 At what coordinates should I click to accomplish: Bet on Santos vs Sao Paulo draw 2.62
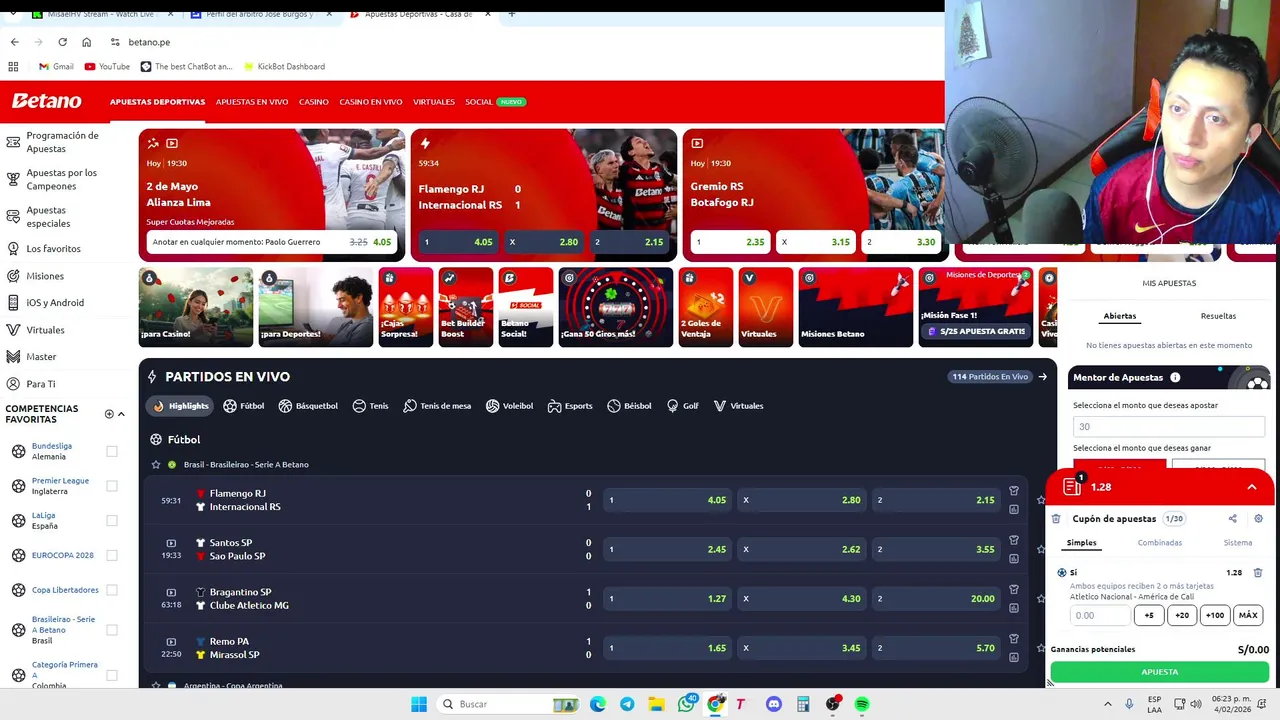[801, 549]
